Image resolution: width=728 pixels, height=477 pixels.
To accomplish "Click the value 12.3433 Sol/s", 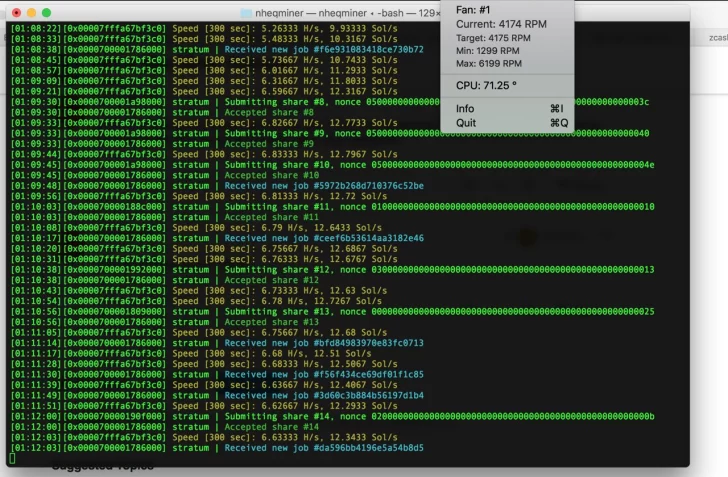I will click(364, 438).
